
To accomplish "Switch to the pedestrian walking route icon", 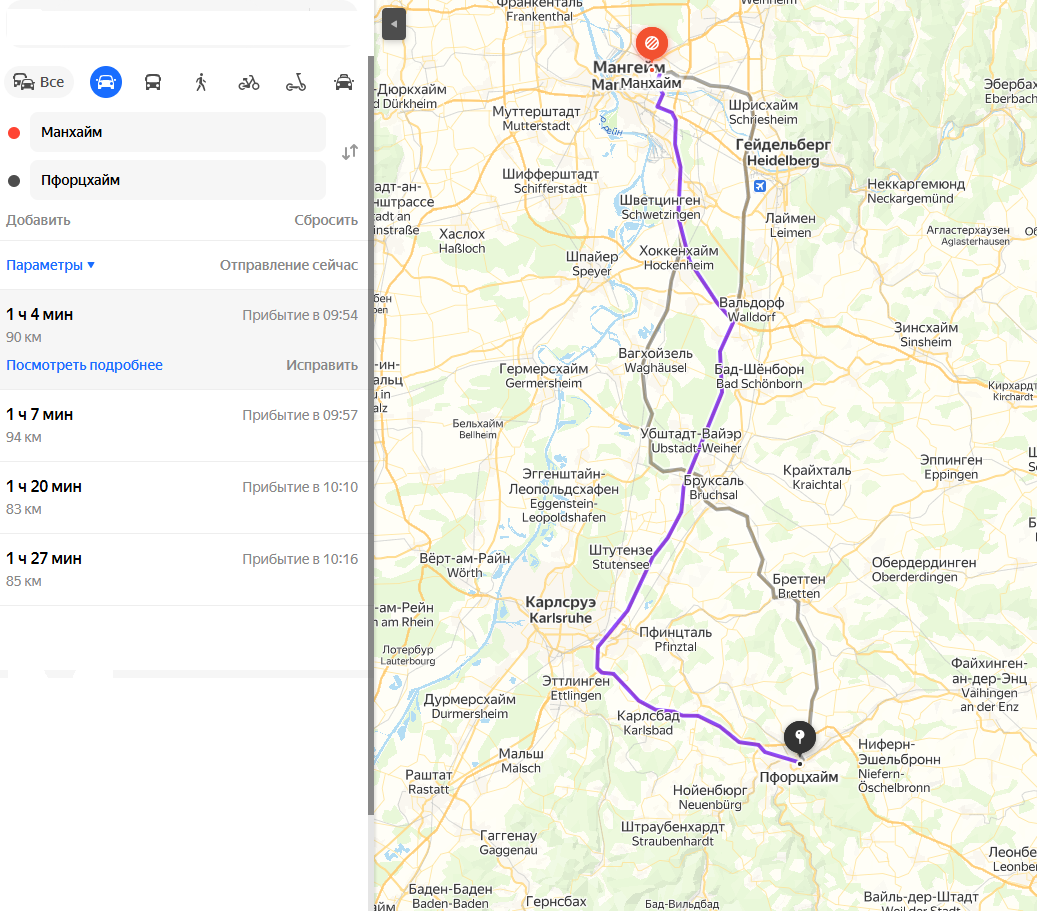I will (x=201, y=82).
